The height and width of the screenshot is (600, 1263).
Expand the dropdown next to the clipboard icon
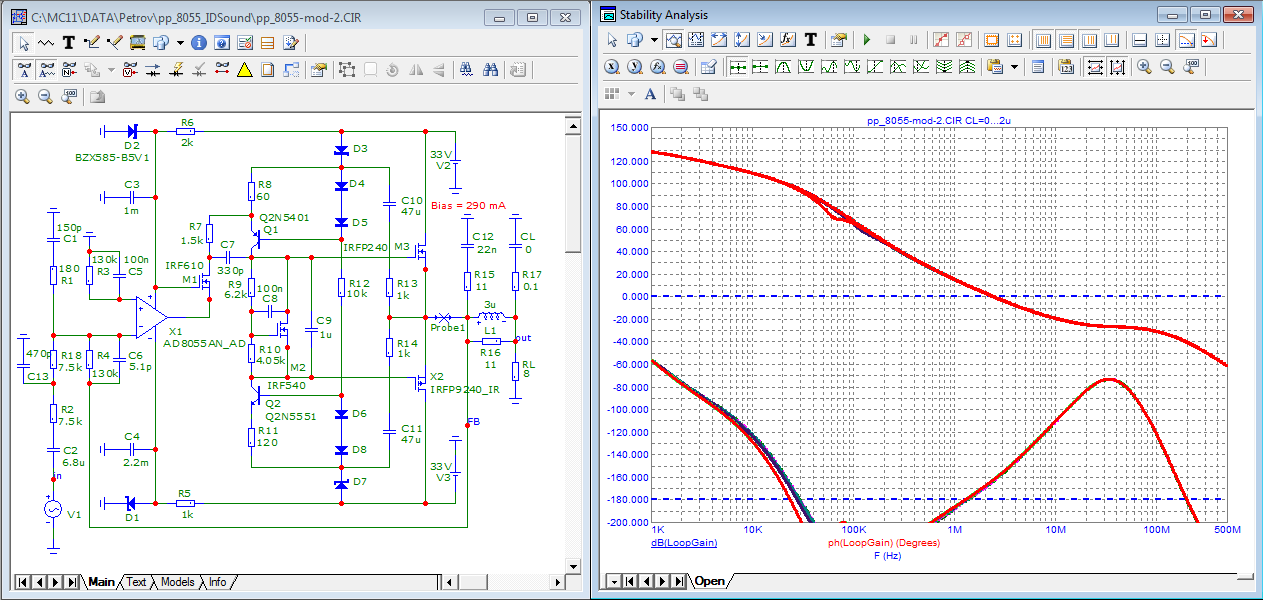pyautogui.click(x=1015, y=67)
